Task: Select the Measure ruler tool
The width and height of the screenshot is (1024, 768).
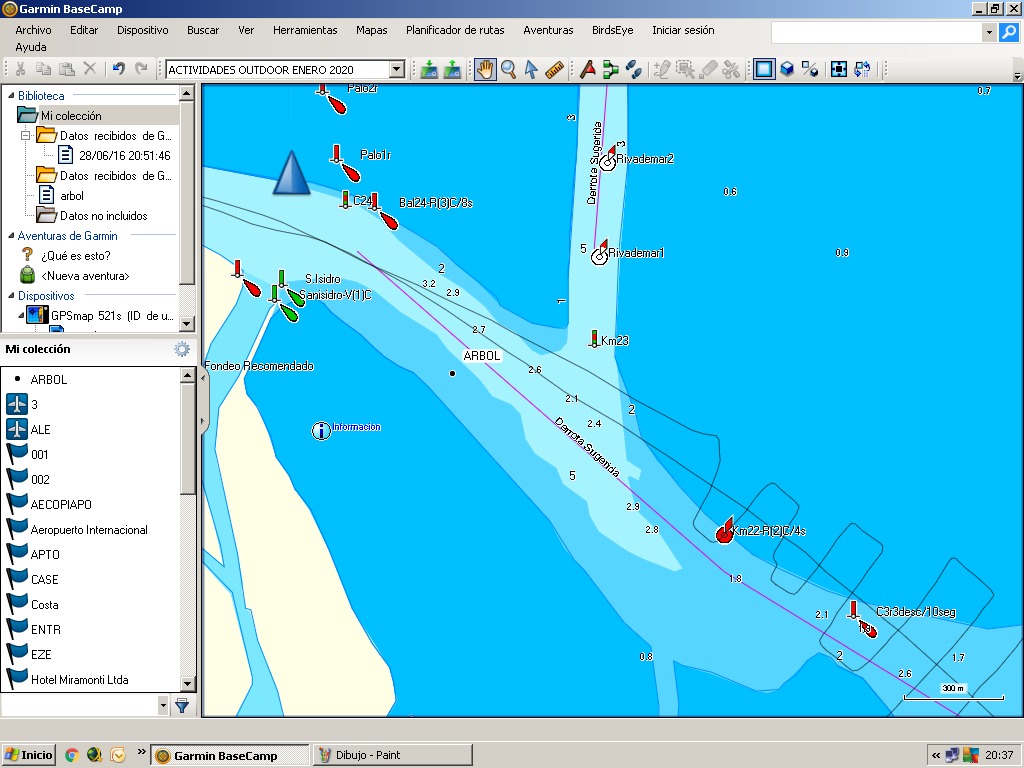Action: coord(554,69)
